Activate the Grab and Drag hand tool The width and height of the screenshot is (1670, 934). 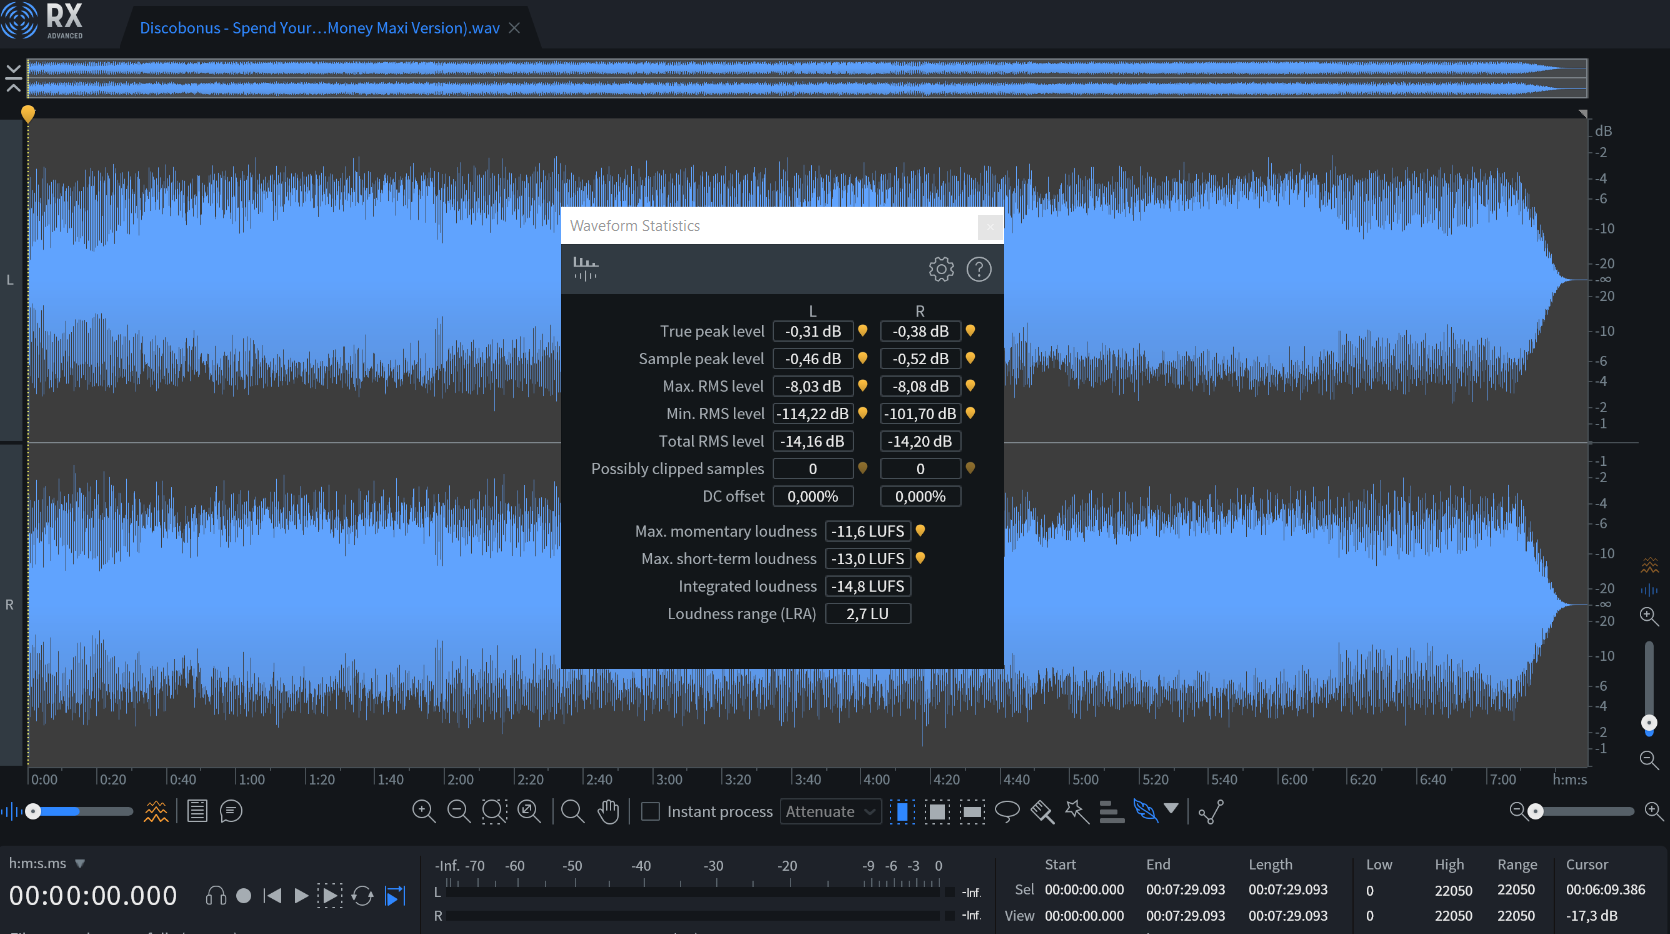coord(608,811)
